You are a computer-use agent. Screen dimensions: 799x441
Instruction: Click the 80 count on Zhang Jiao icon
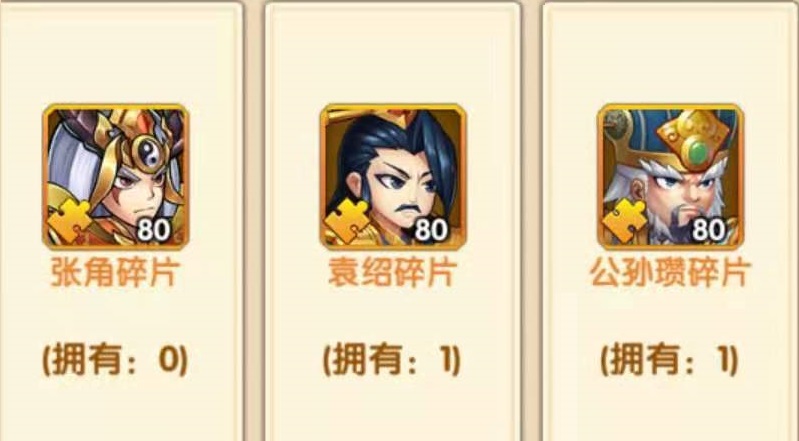tap(153, 229)
